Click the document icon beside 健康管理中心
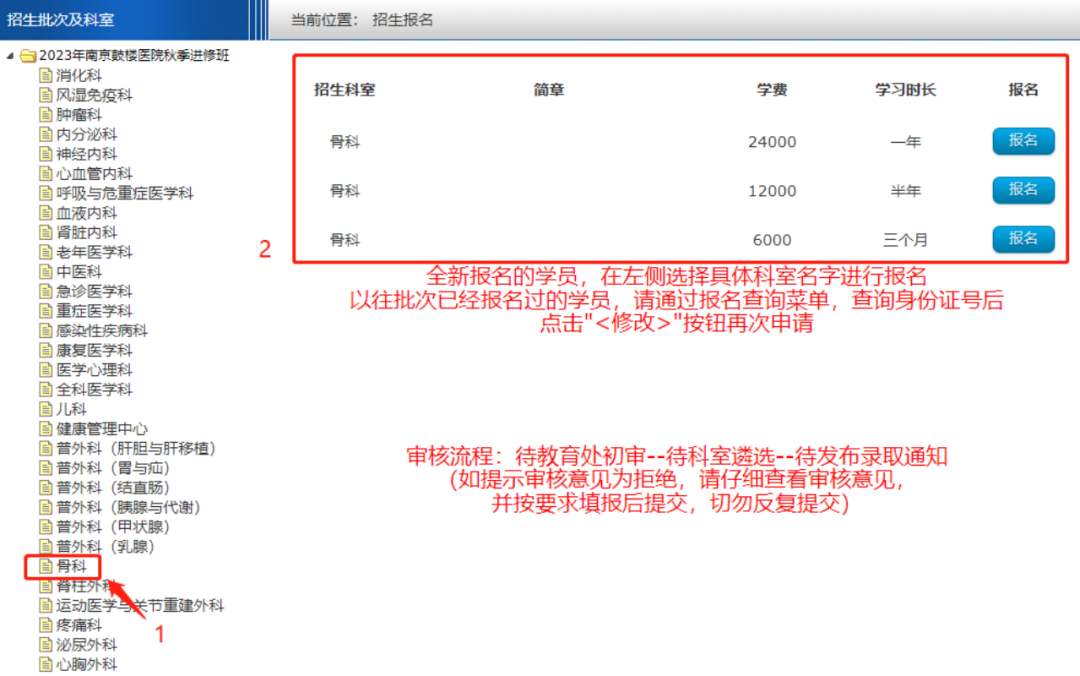 point(46,429)
